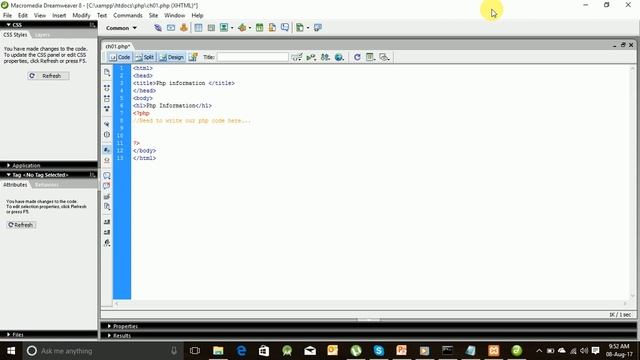Click the Date insert icon
The image size is (640, 360).
pos(259,28)
